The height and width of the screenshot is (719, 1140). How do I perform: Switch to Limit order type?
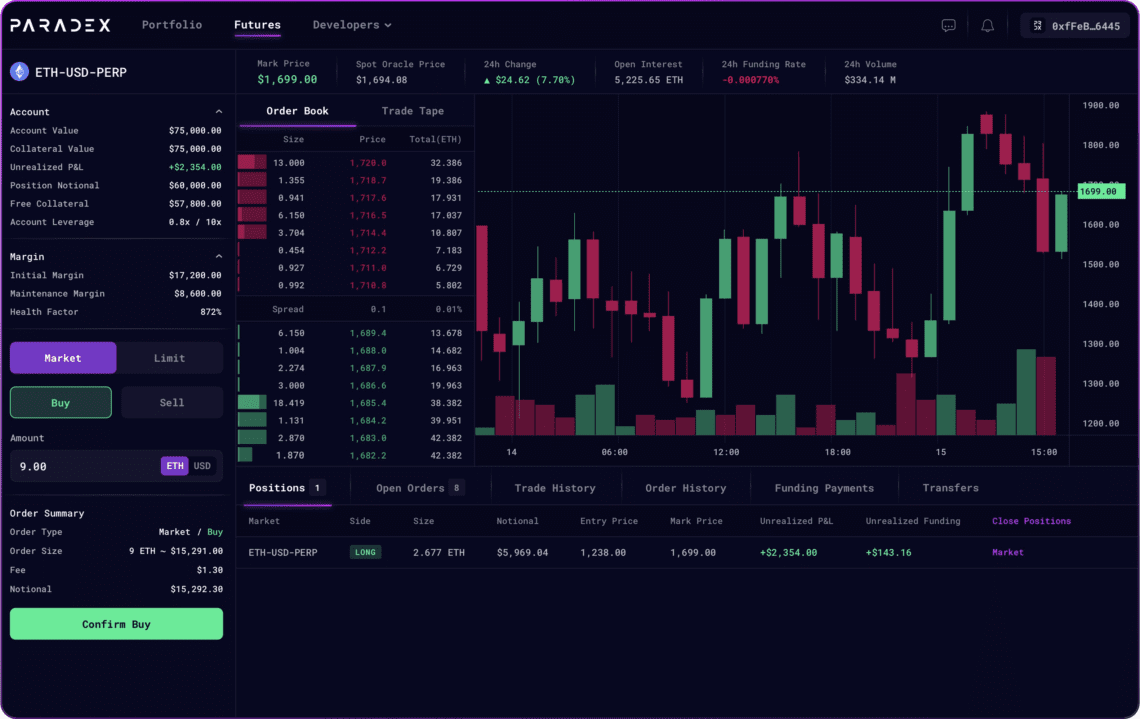(169, 358)
